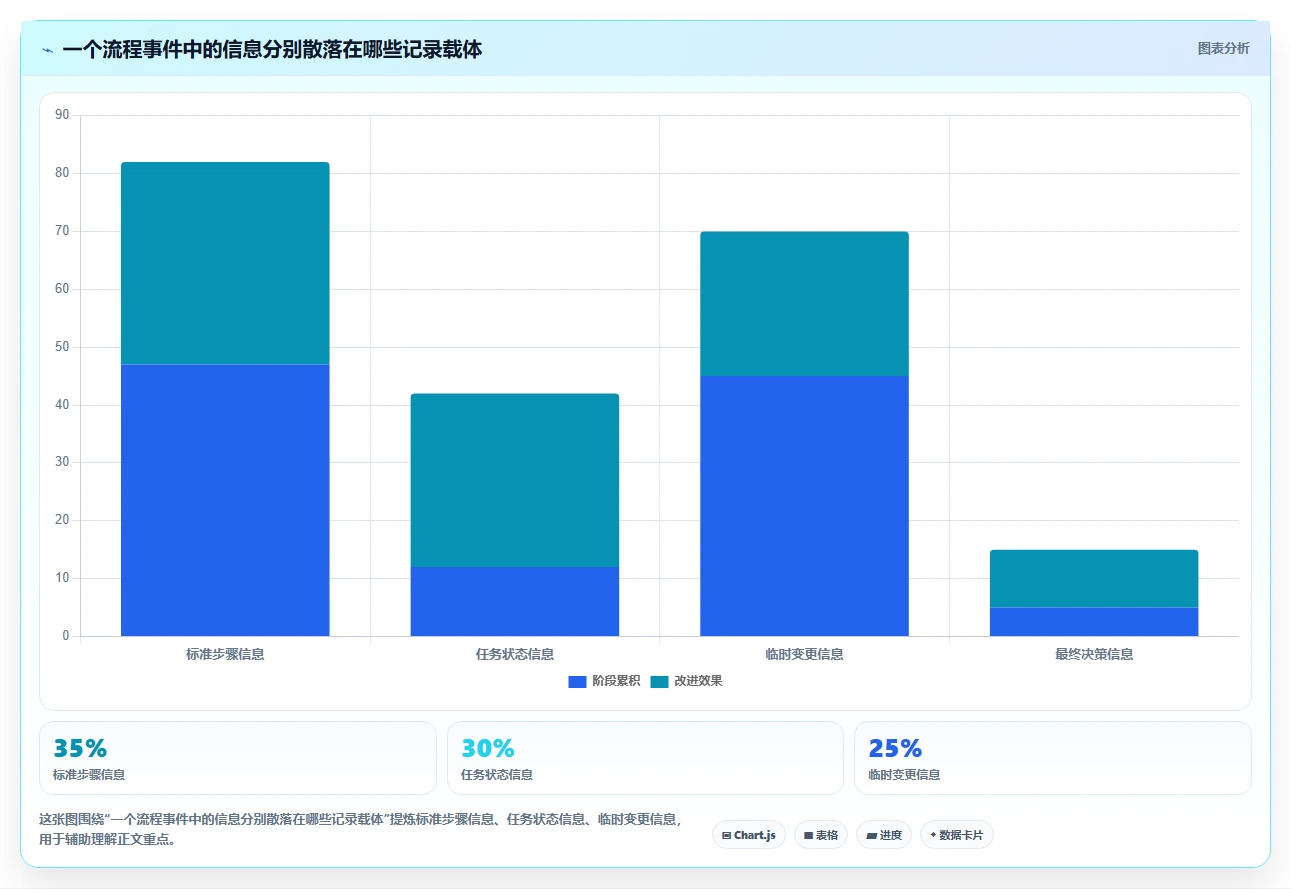Click the blue segment of the 任务状态信息 bar
1291x889 pixels.
pos(515,601)
